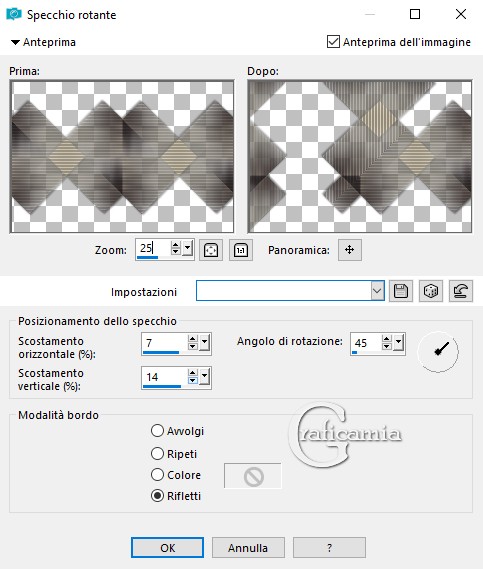Reset settings to default arrow icon
The image size is (483, 569).
[461, 291]
